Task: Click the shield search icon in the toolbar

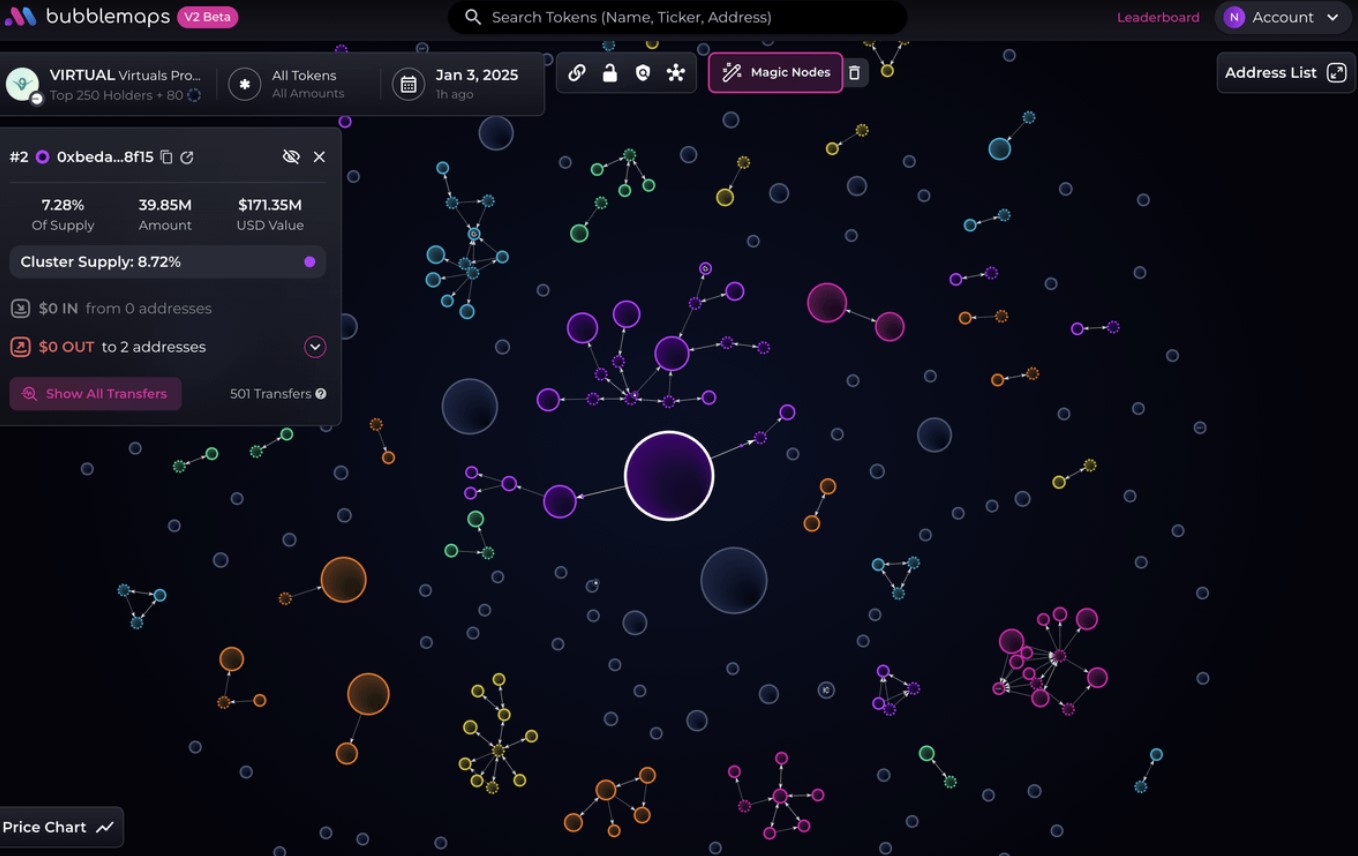Action: pyautogui.click(x=643, y=73)
